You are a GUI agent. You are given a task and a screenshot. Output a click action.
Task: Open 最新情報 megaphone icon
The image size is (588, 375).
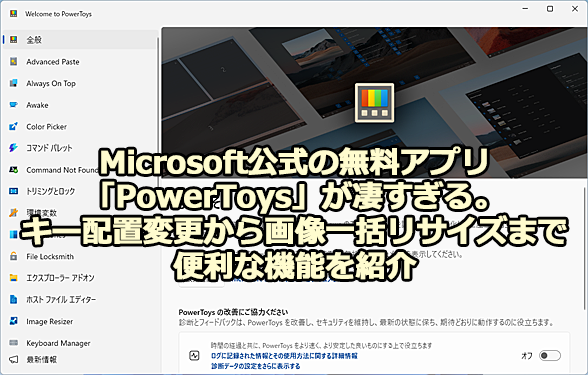tap(14, 360)
